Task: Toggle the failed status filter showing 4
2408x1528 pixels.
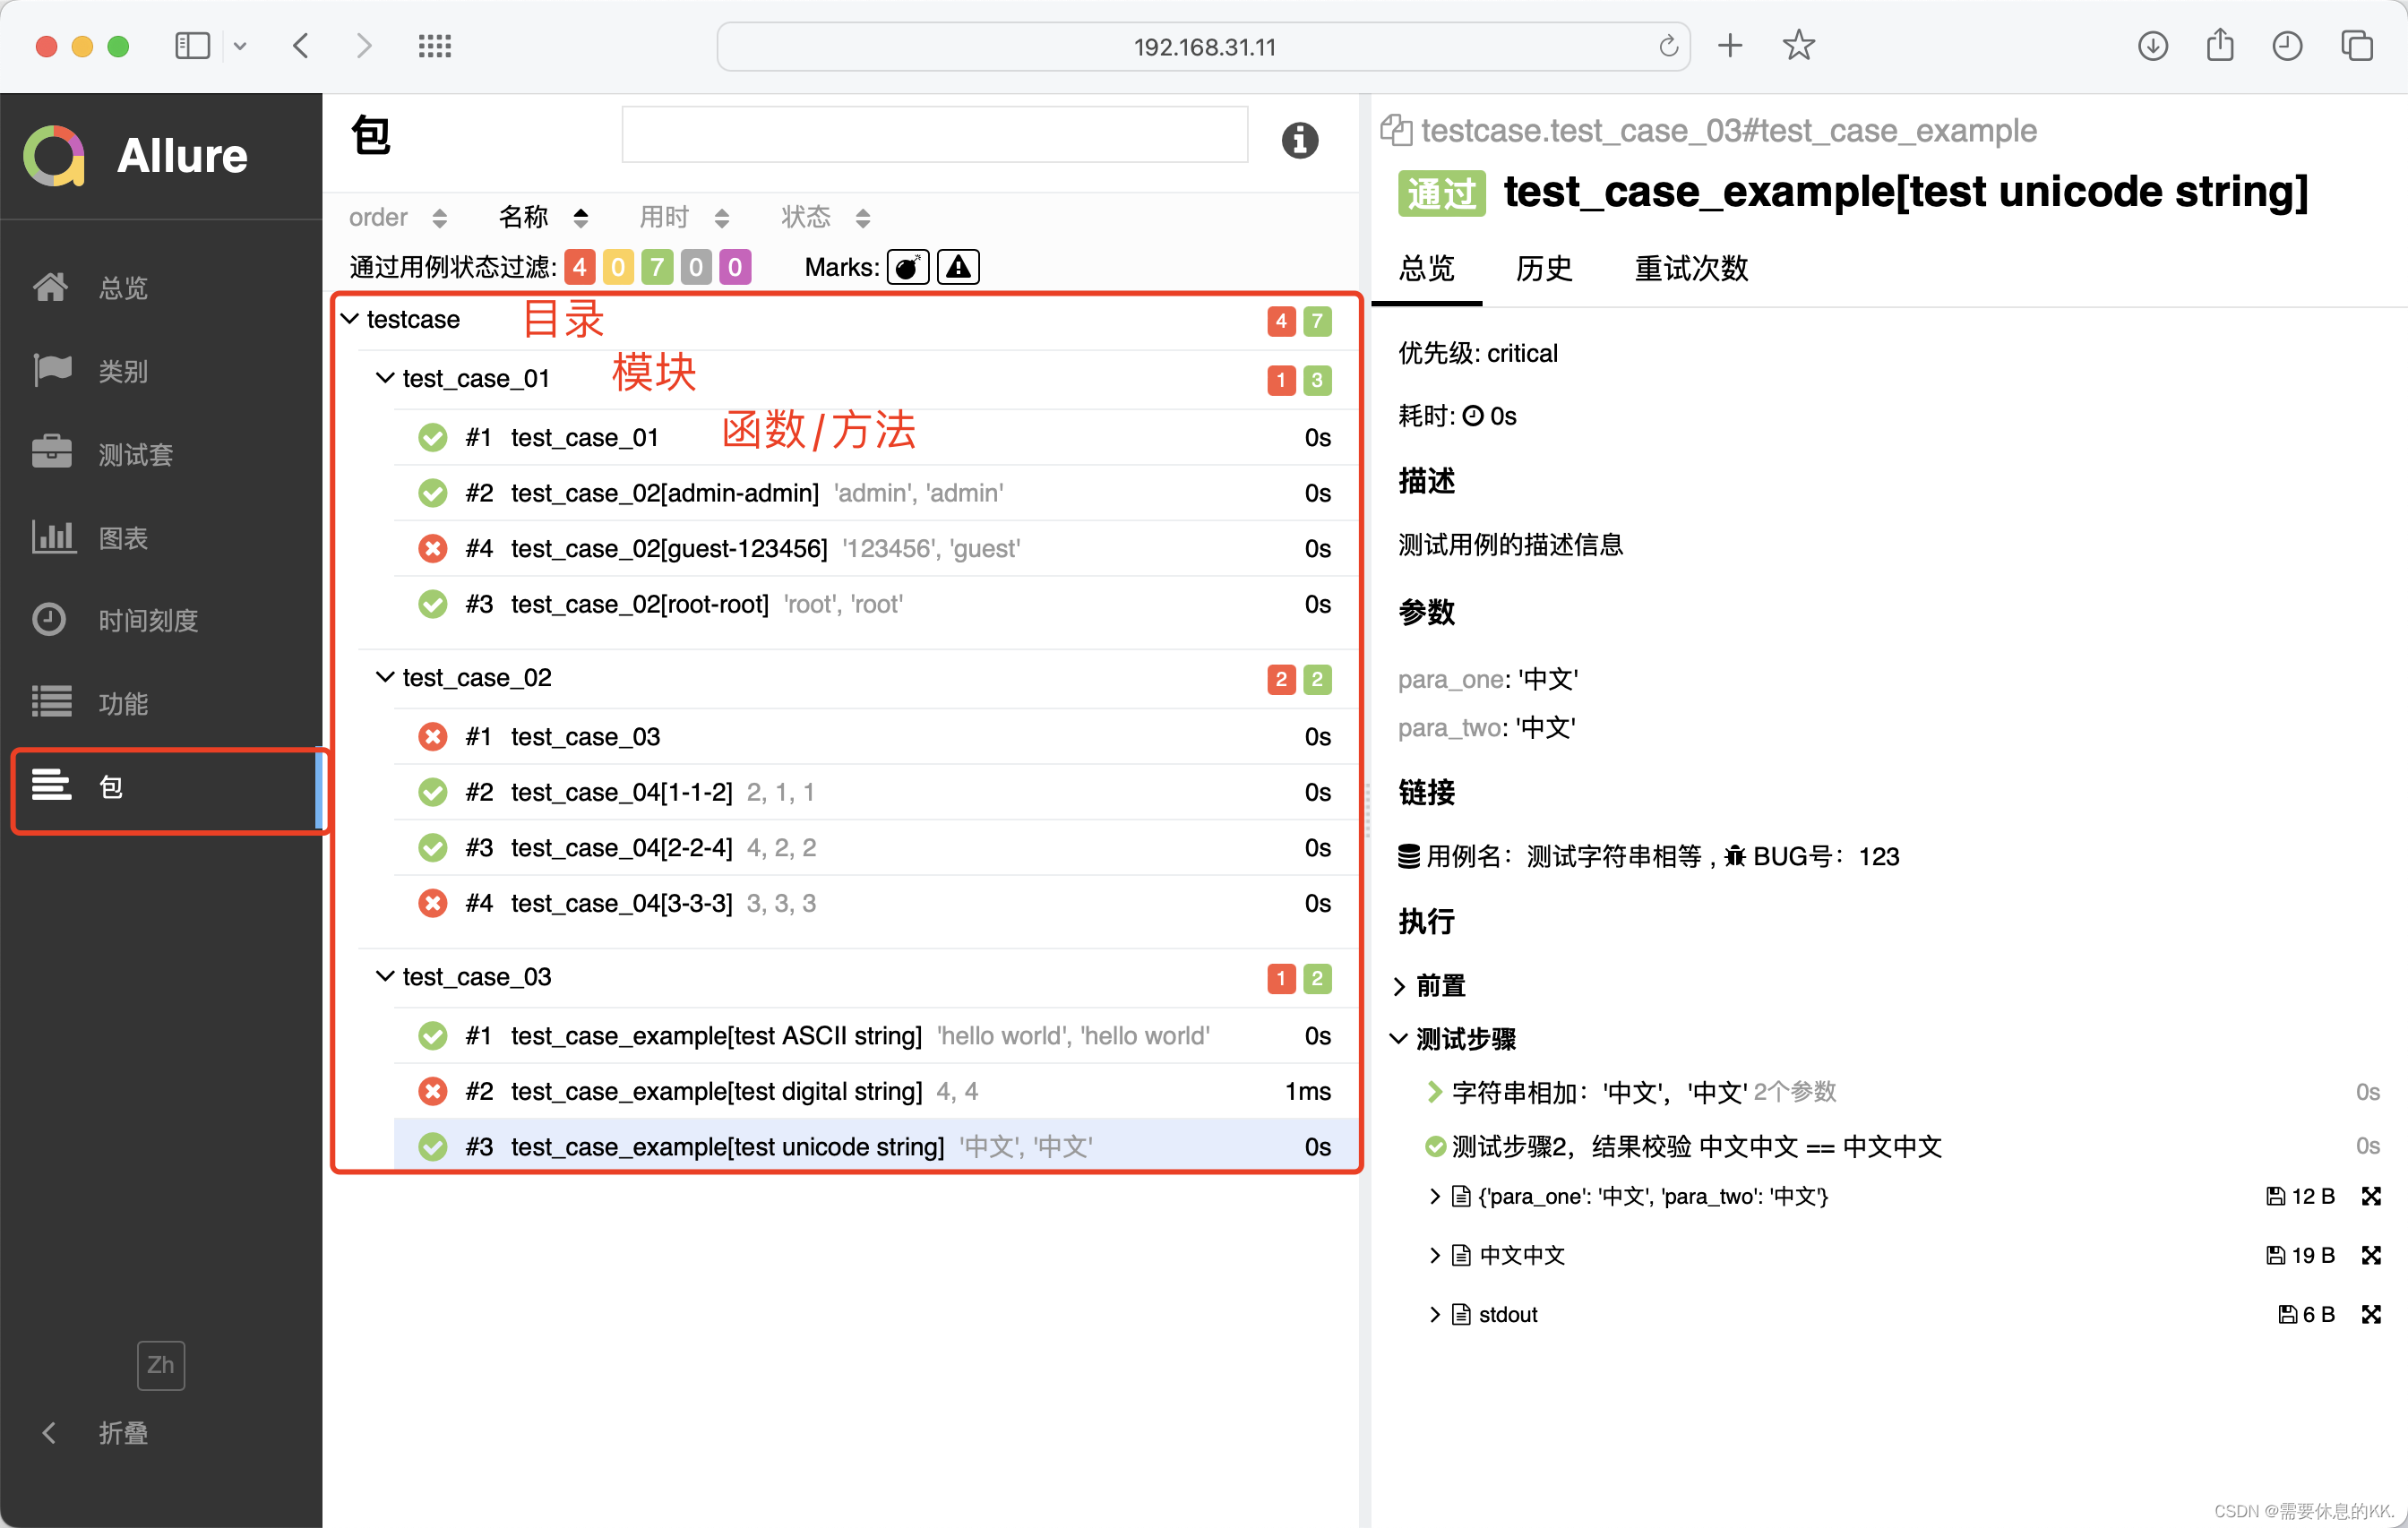Action: click(x=579, y=267)
